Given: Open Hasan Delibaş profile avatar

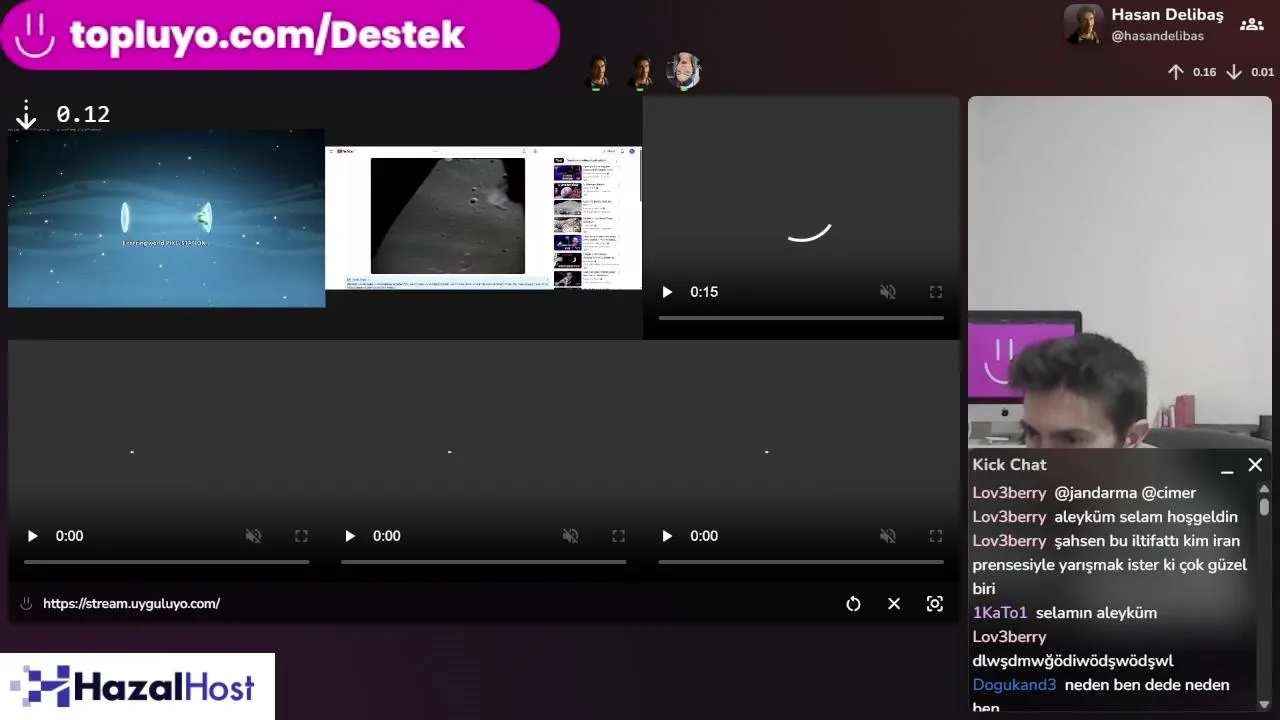Looking at the screenshot, I should click(x=1083, y=24).
